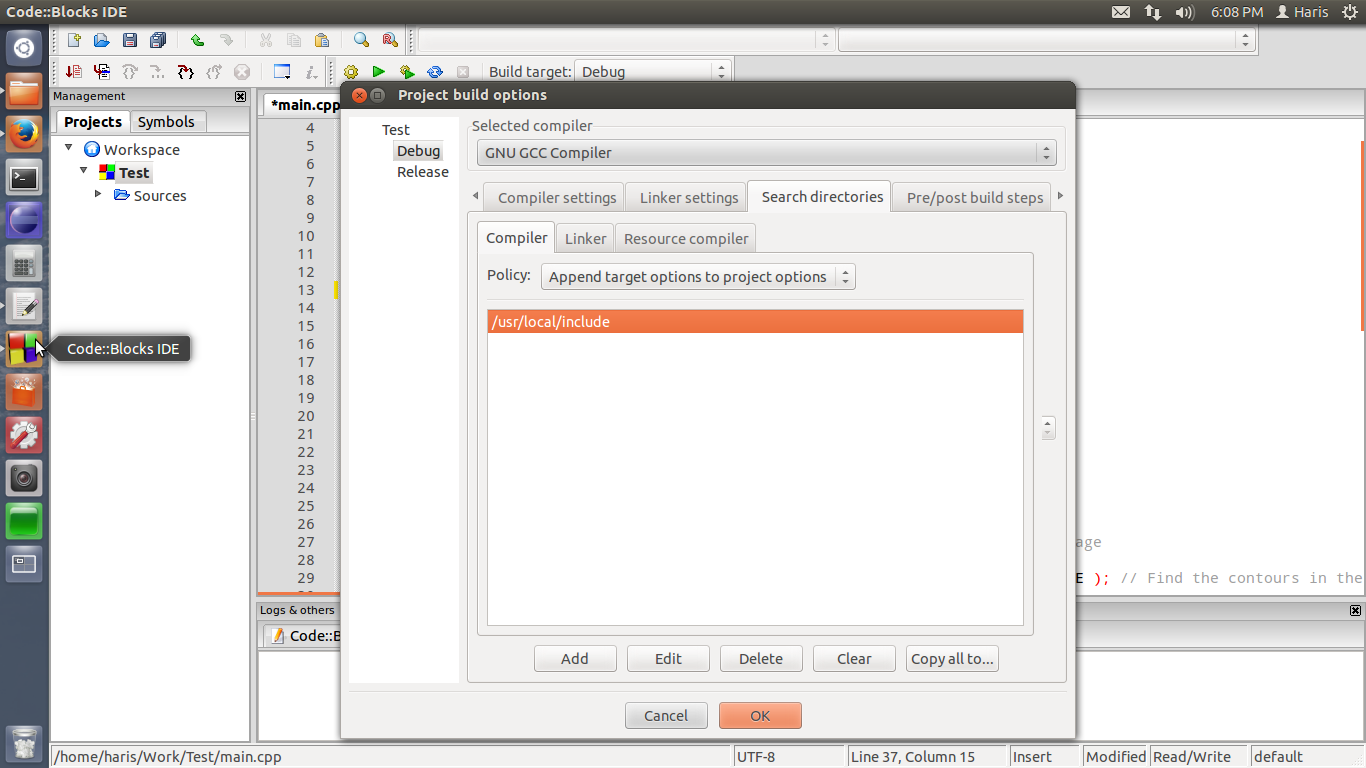The width and height of the screenshot is (1366, 768).
Task: Click the Build and run icon
Action: [406, 72]
